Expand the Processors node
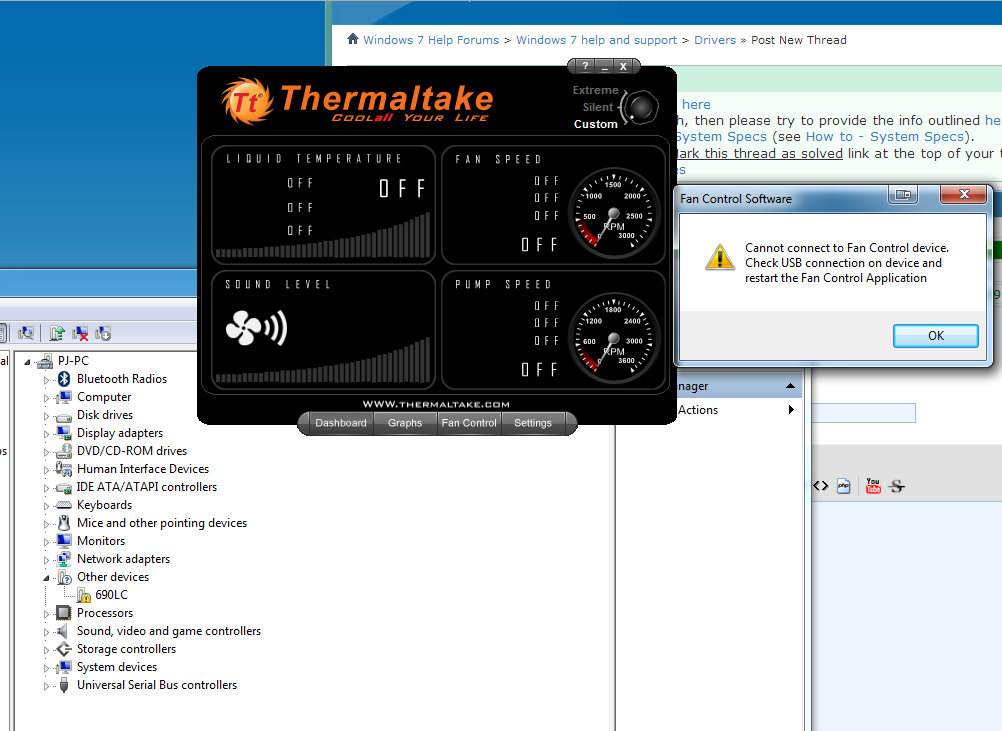The height and width of the screenshot is (731, 1002). point(46,613)
